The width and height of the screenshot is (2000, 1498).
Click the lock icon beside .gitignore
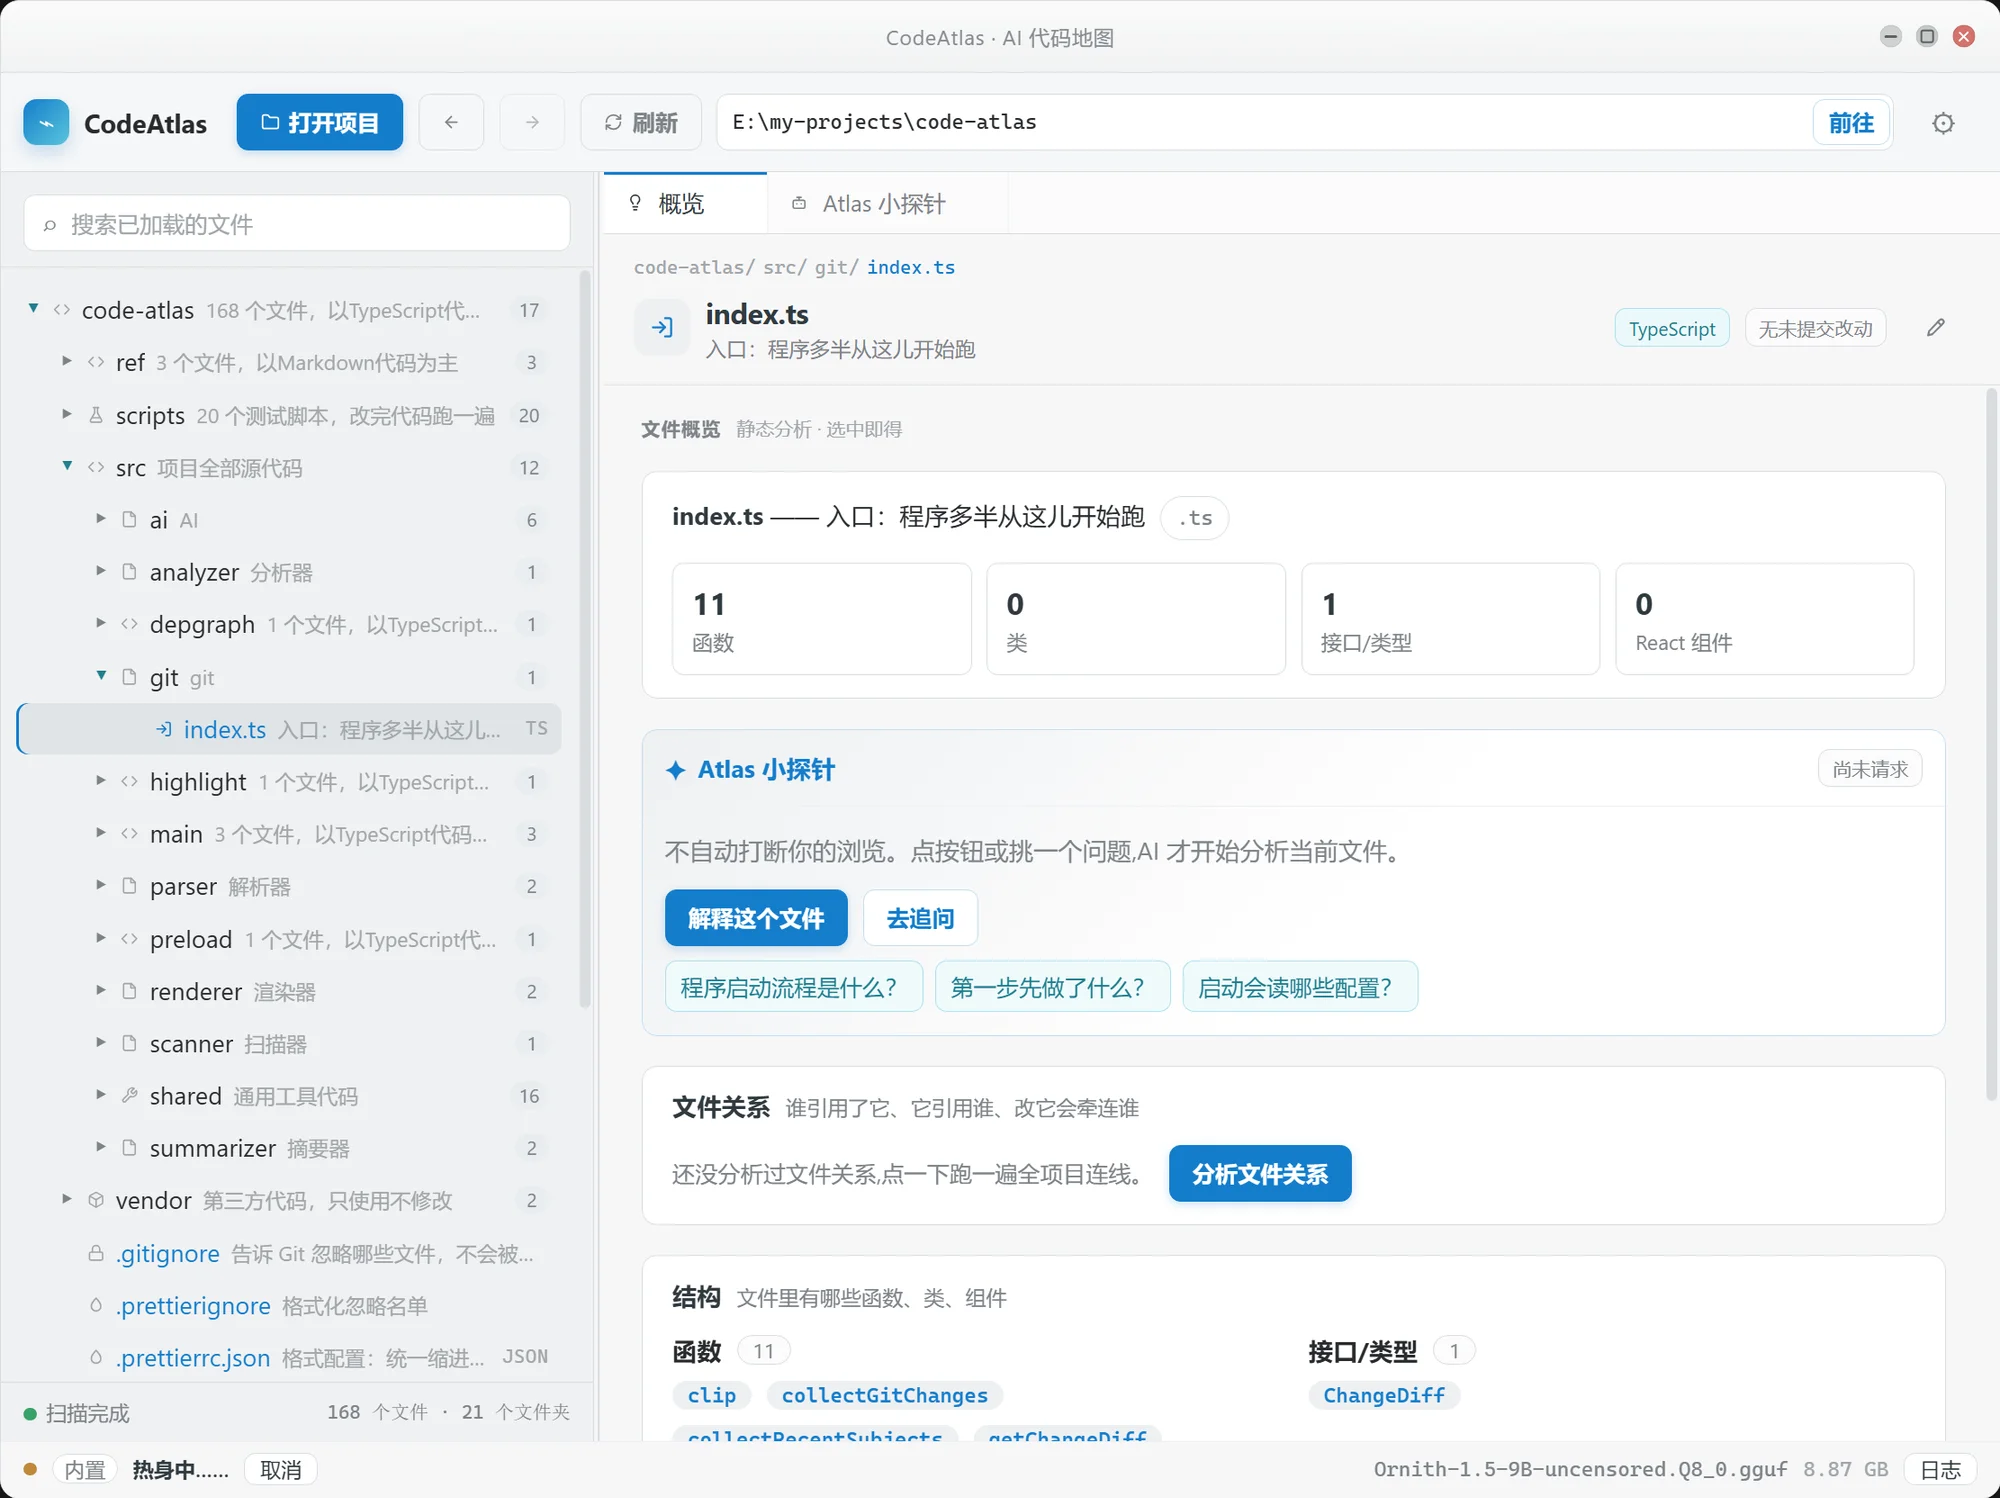click(96, 1253)
